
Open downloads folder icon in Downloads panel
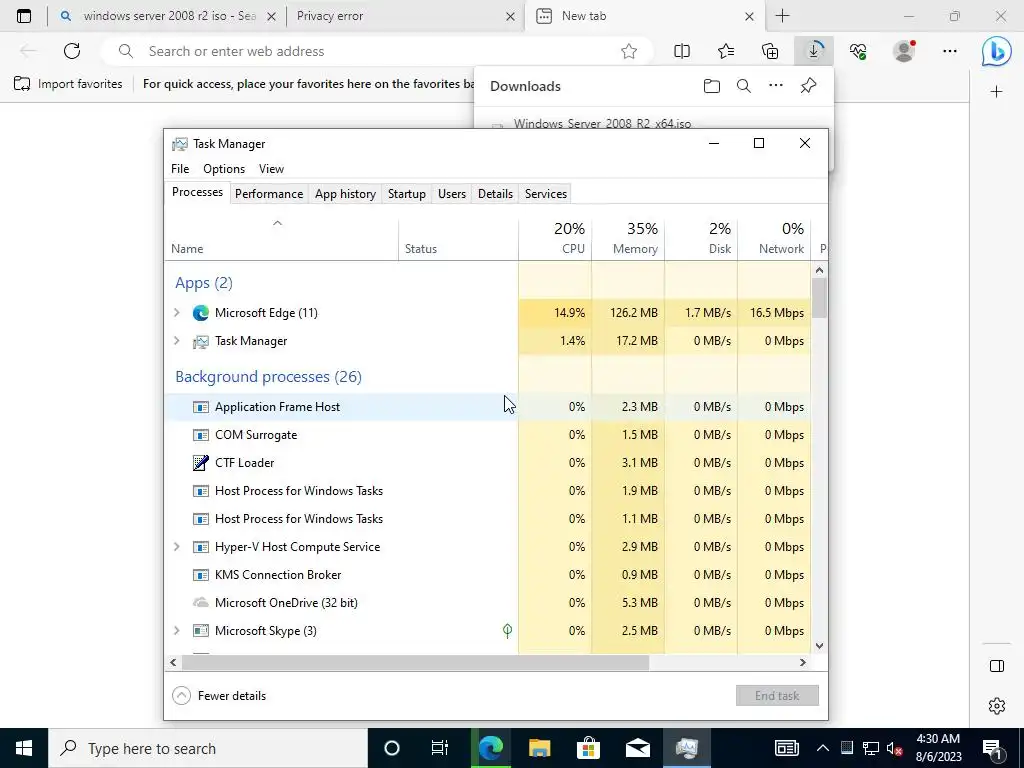click(x=712, y=86)
